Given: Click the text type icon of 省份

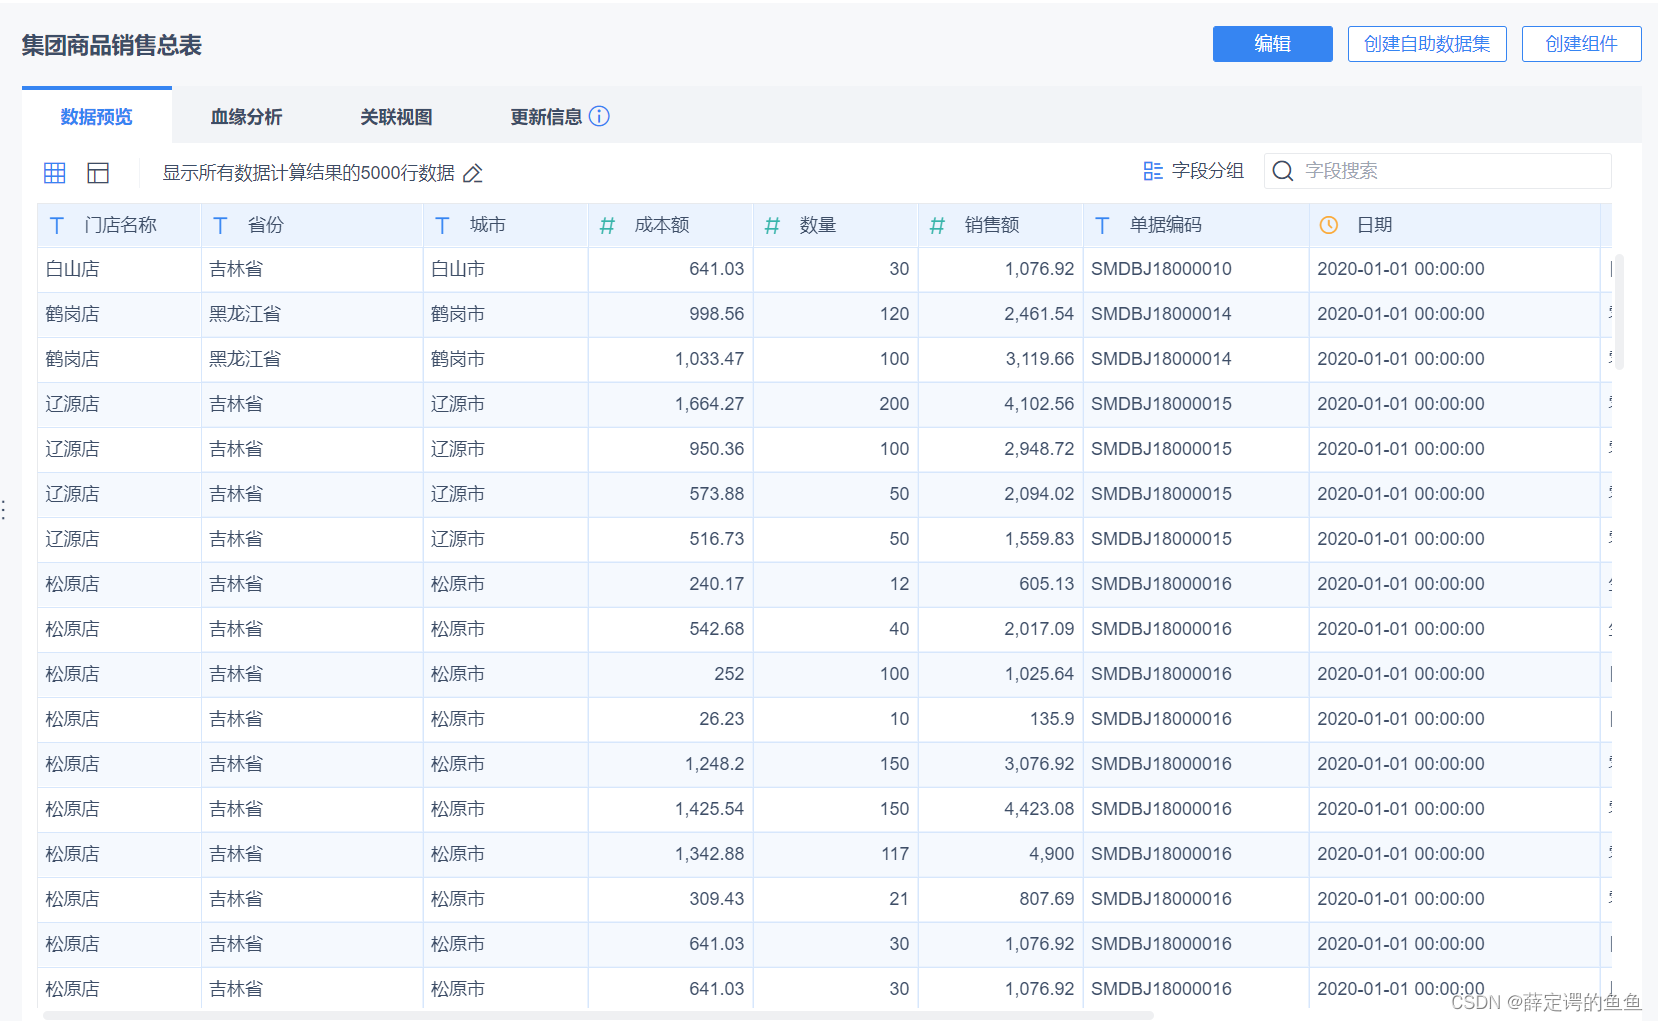Looking at the screenshot, I should [x=221, y=226].
